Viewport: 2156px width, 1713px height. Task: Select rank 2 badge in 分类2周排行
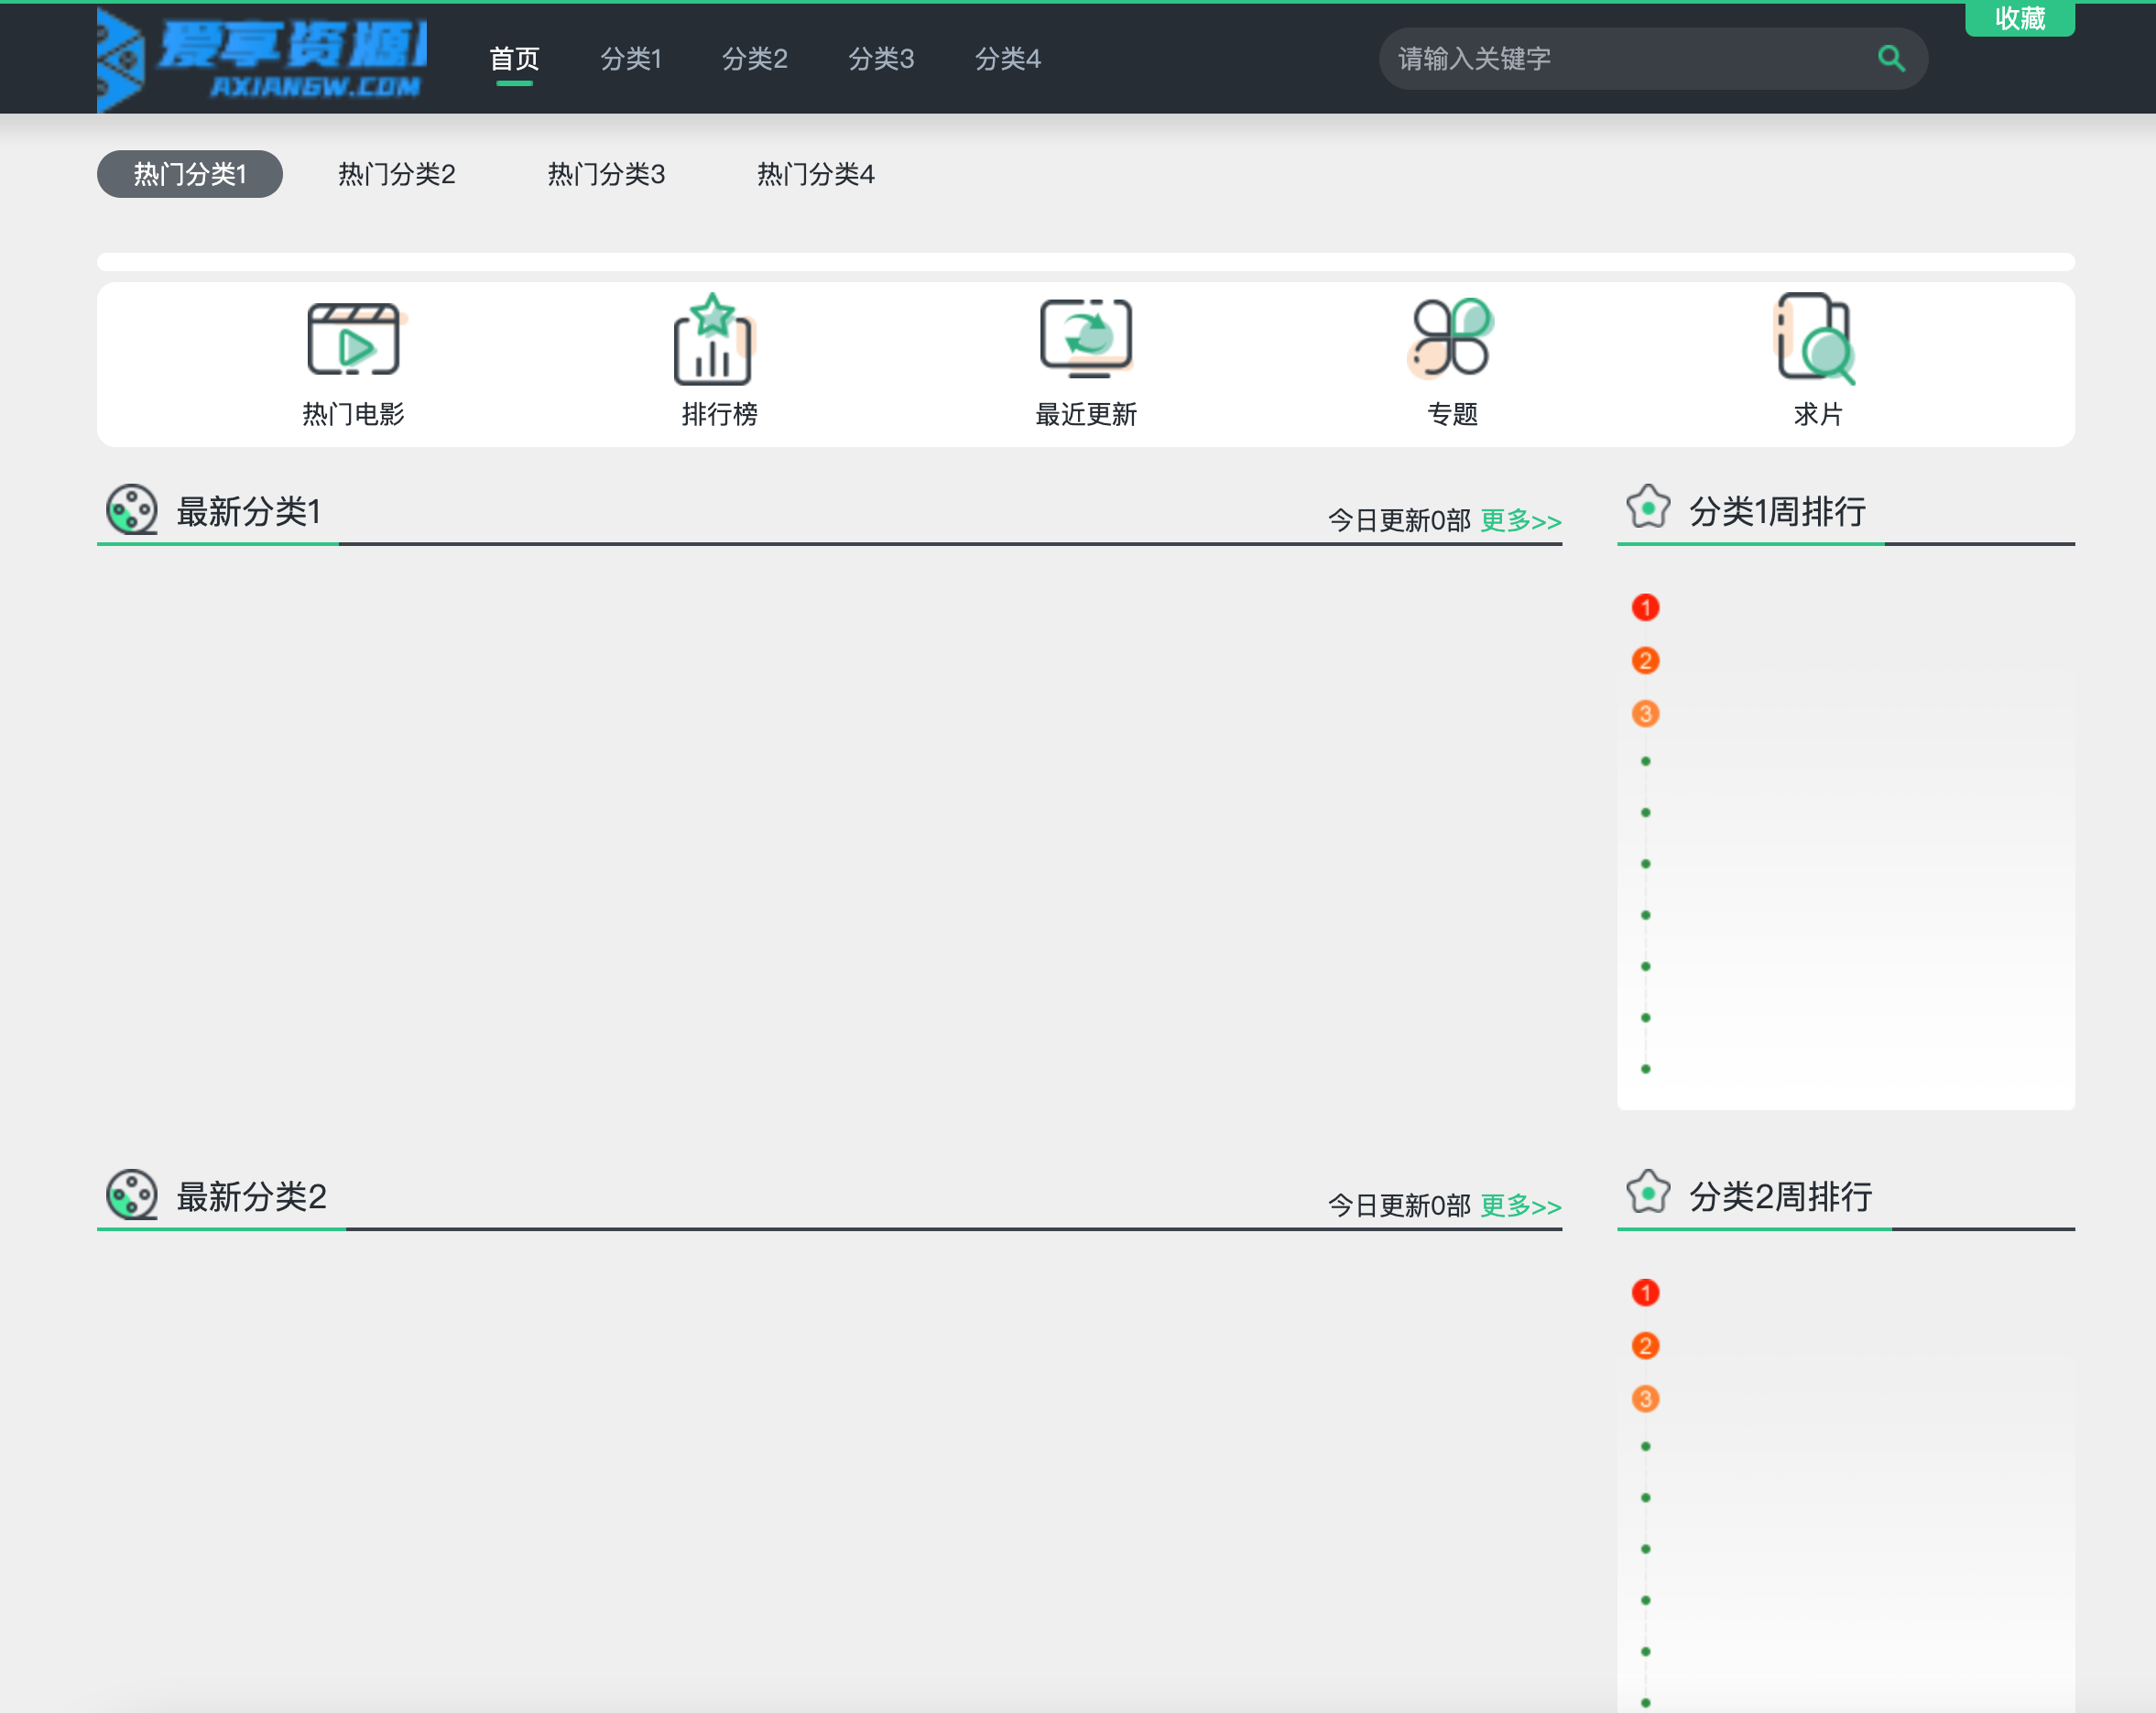pos(1645,1345)
